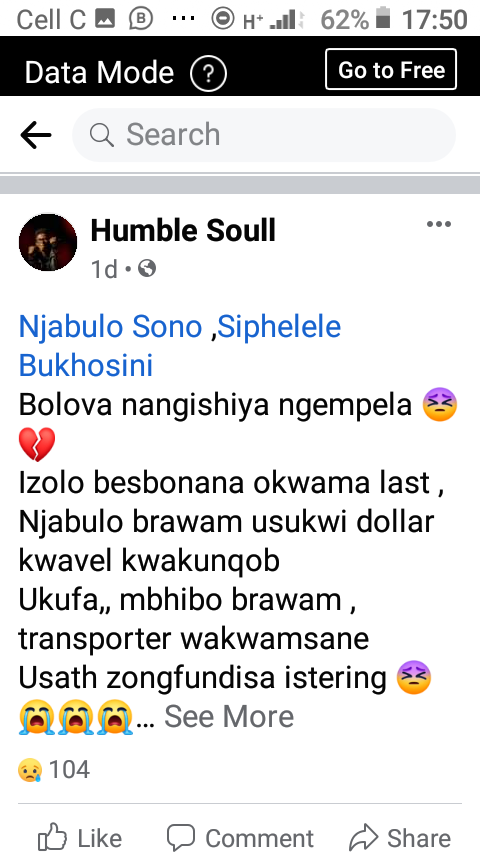Tap the thumbs-up Like icon

[53, 837]
